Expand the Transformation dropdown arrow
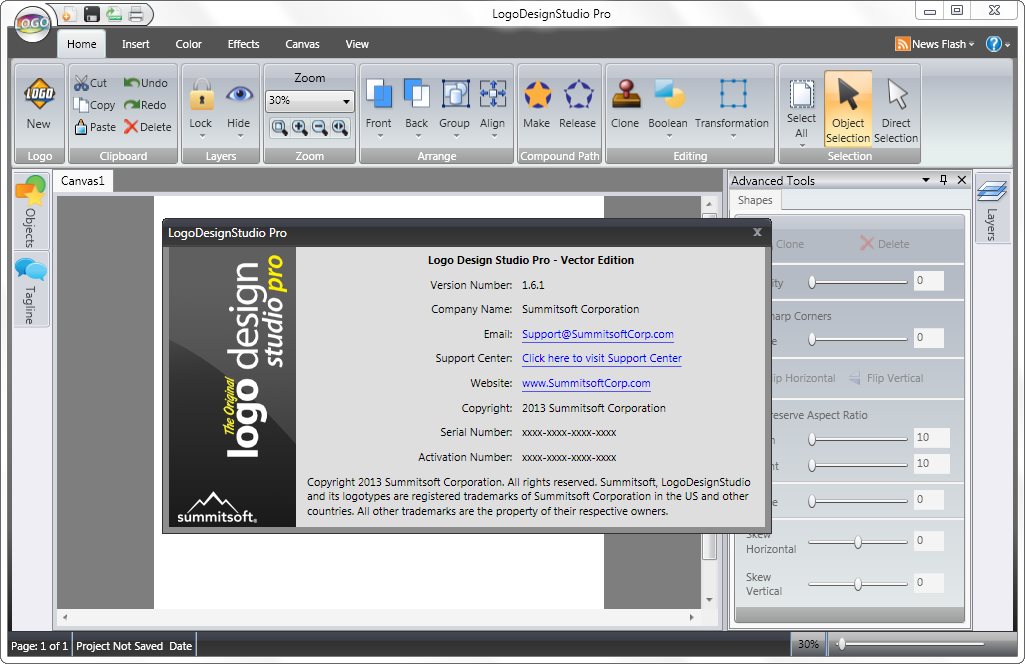Viewport: 1025px width, 664px height. (733, 137)
